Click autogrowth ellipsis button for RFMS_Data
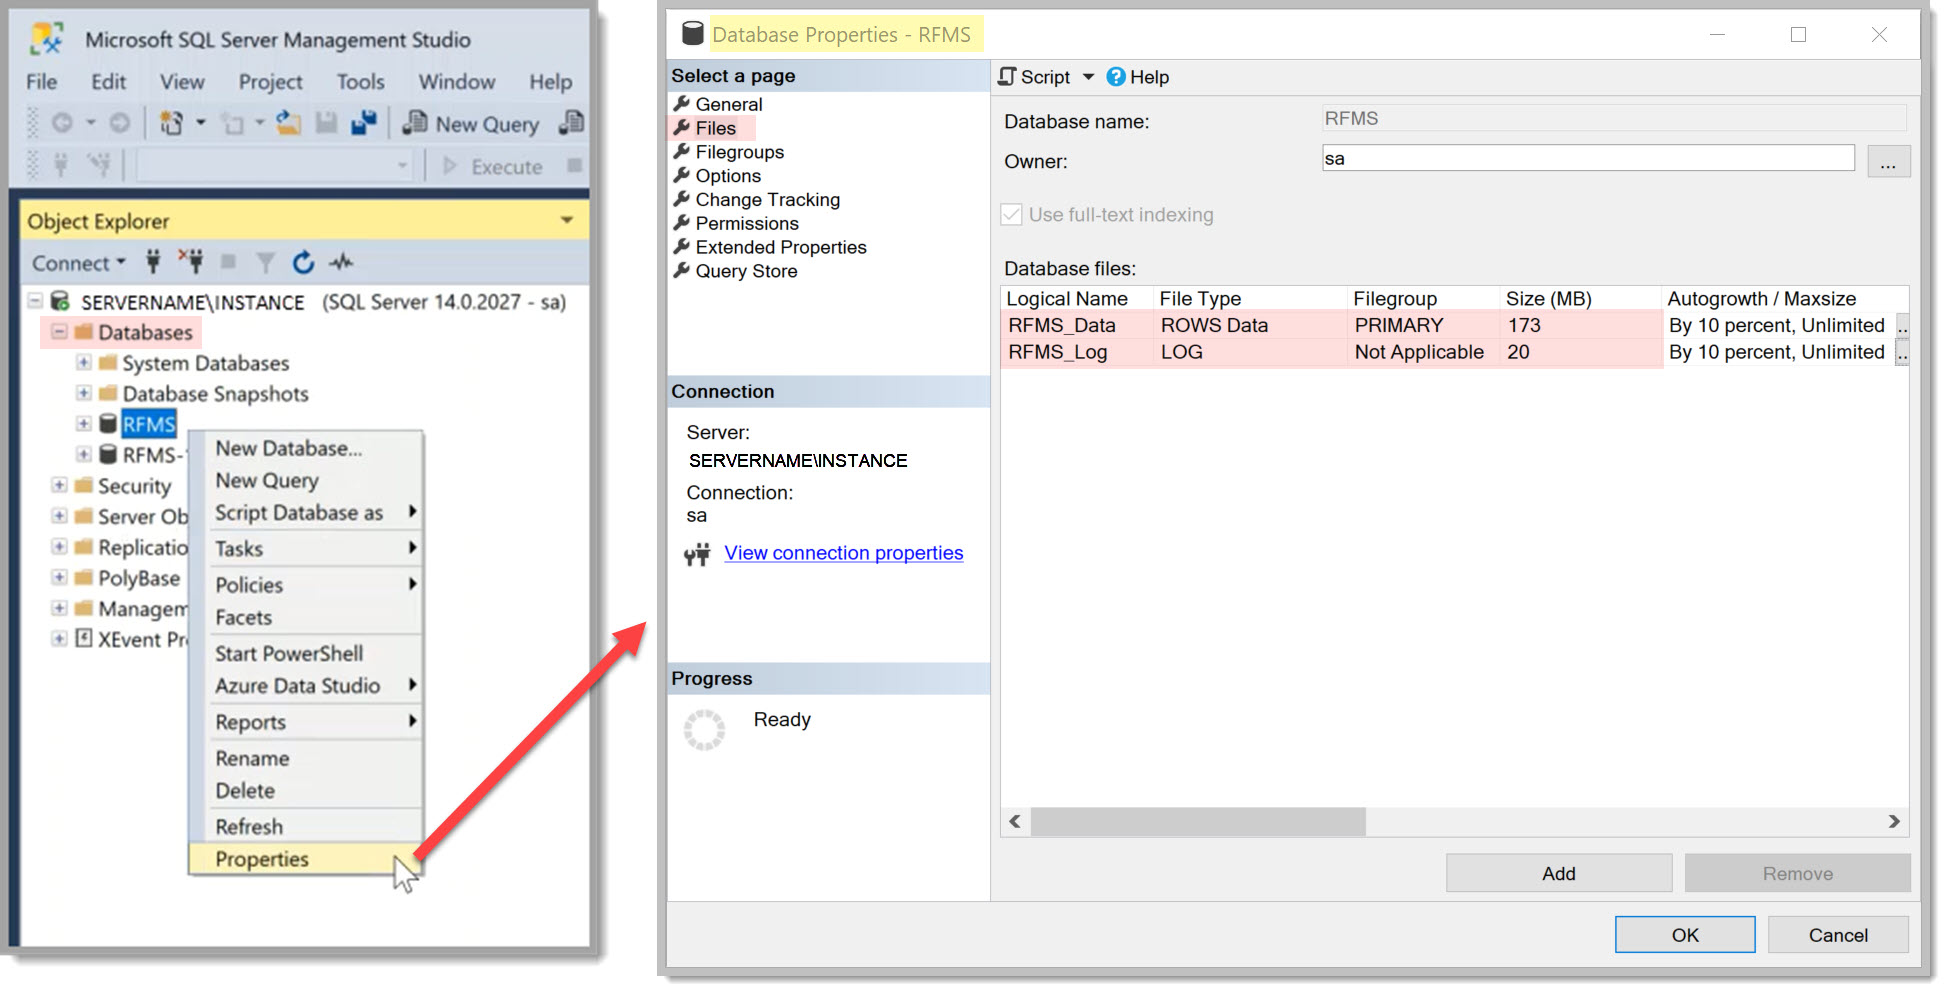1945x991 pixels. click(x=1902, y=326)
